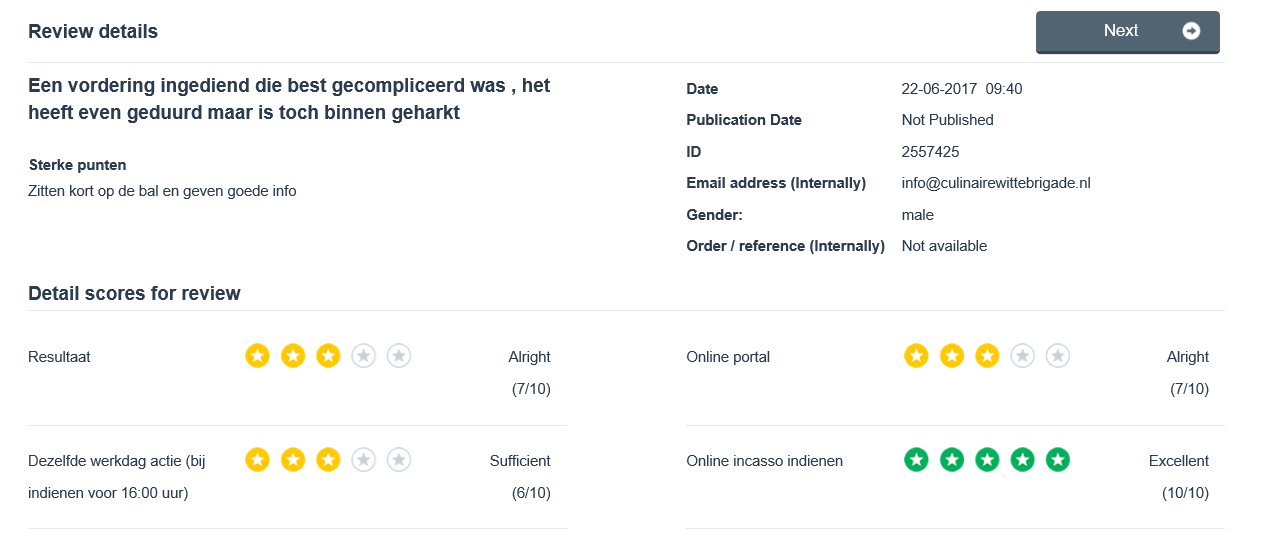Click the email info@culinairewittebrigade.nl
Screen dimensions: 1267x543
tap(995, 183)
